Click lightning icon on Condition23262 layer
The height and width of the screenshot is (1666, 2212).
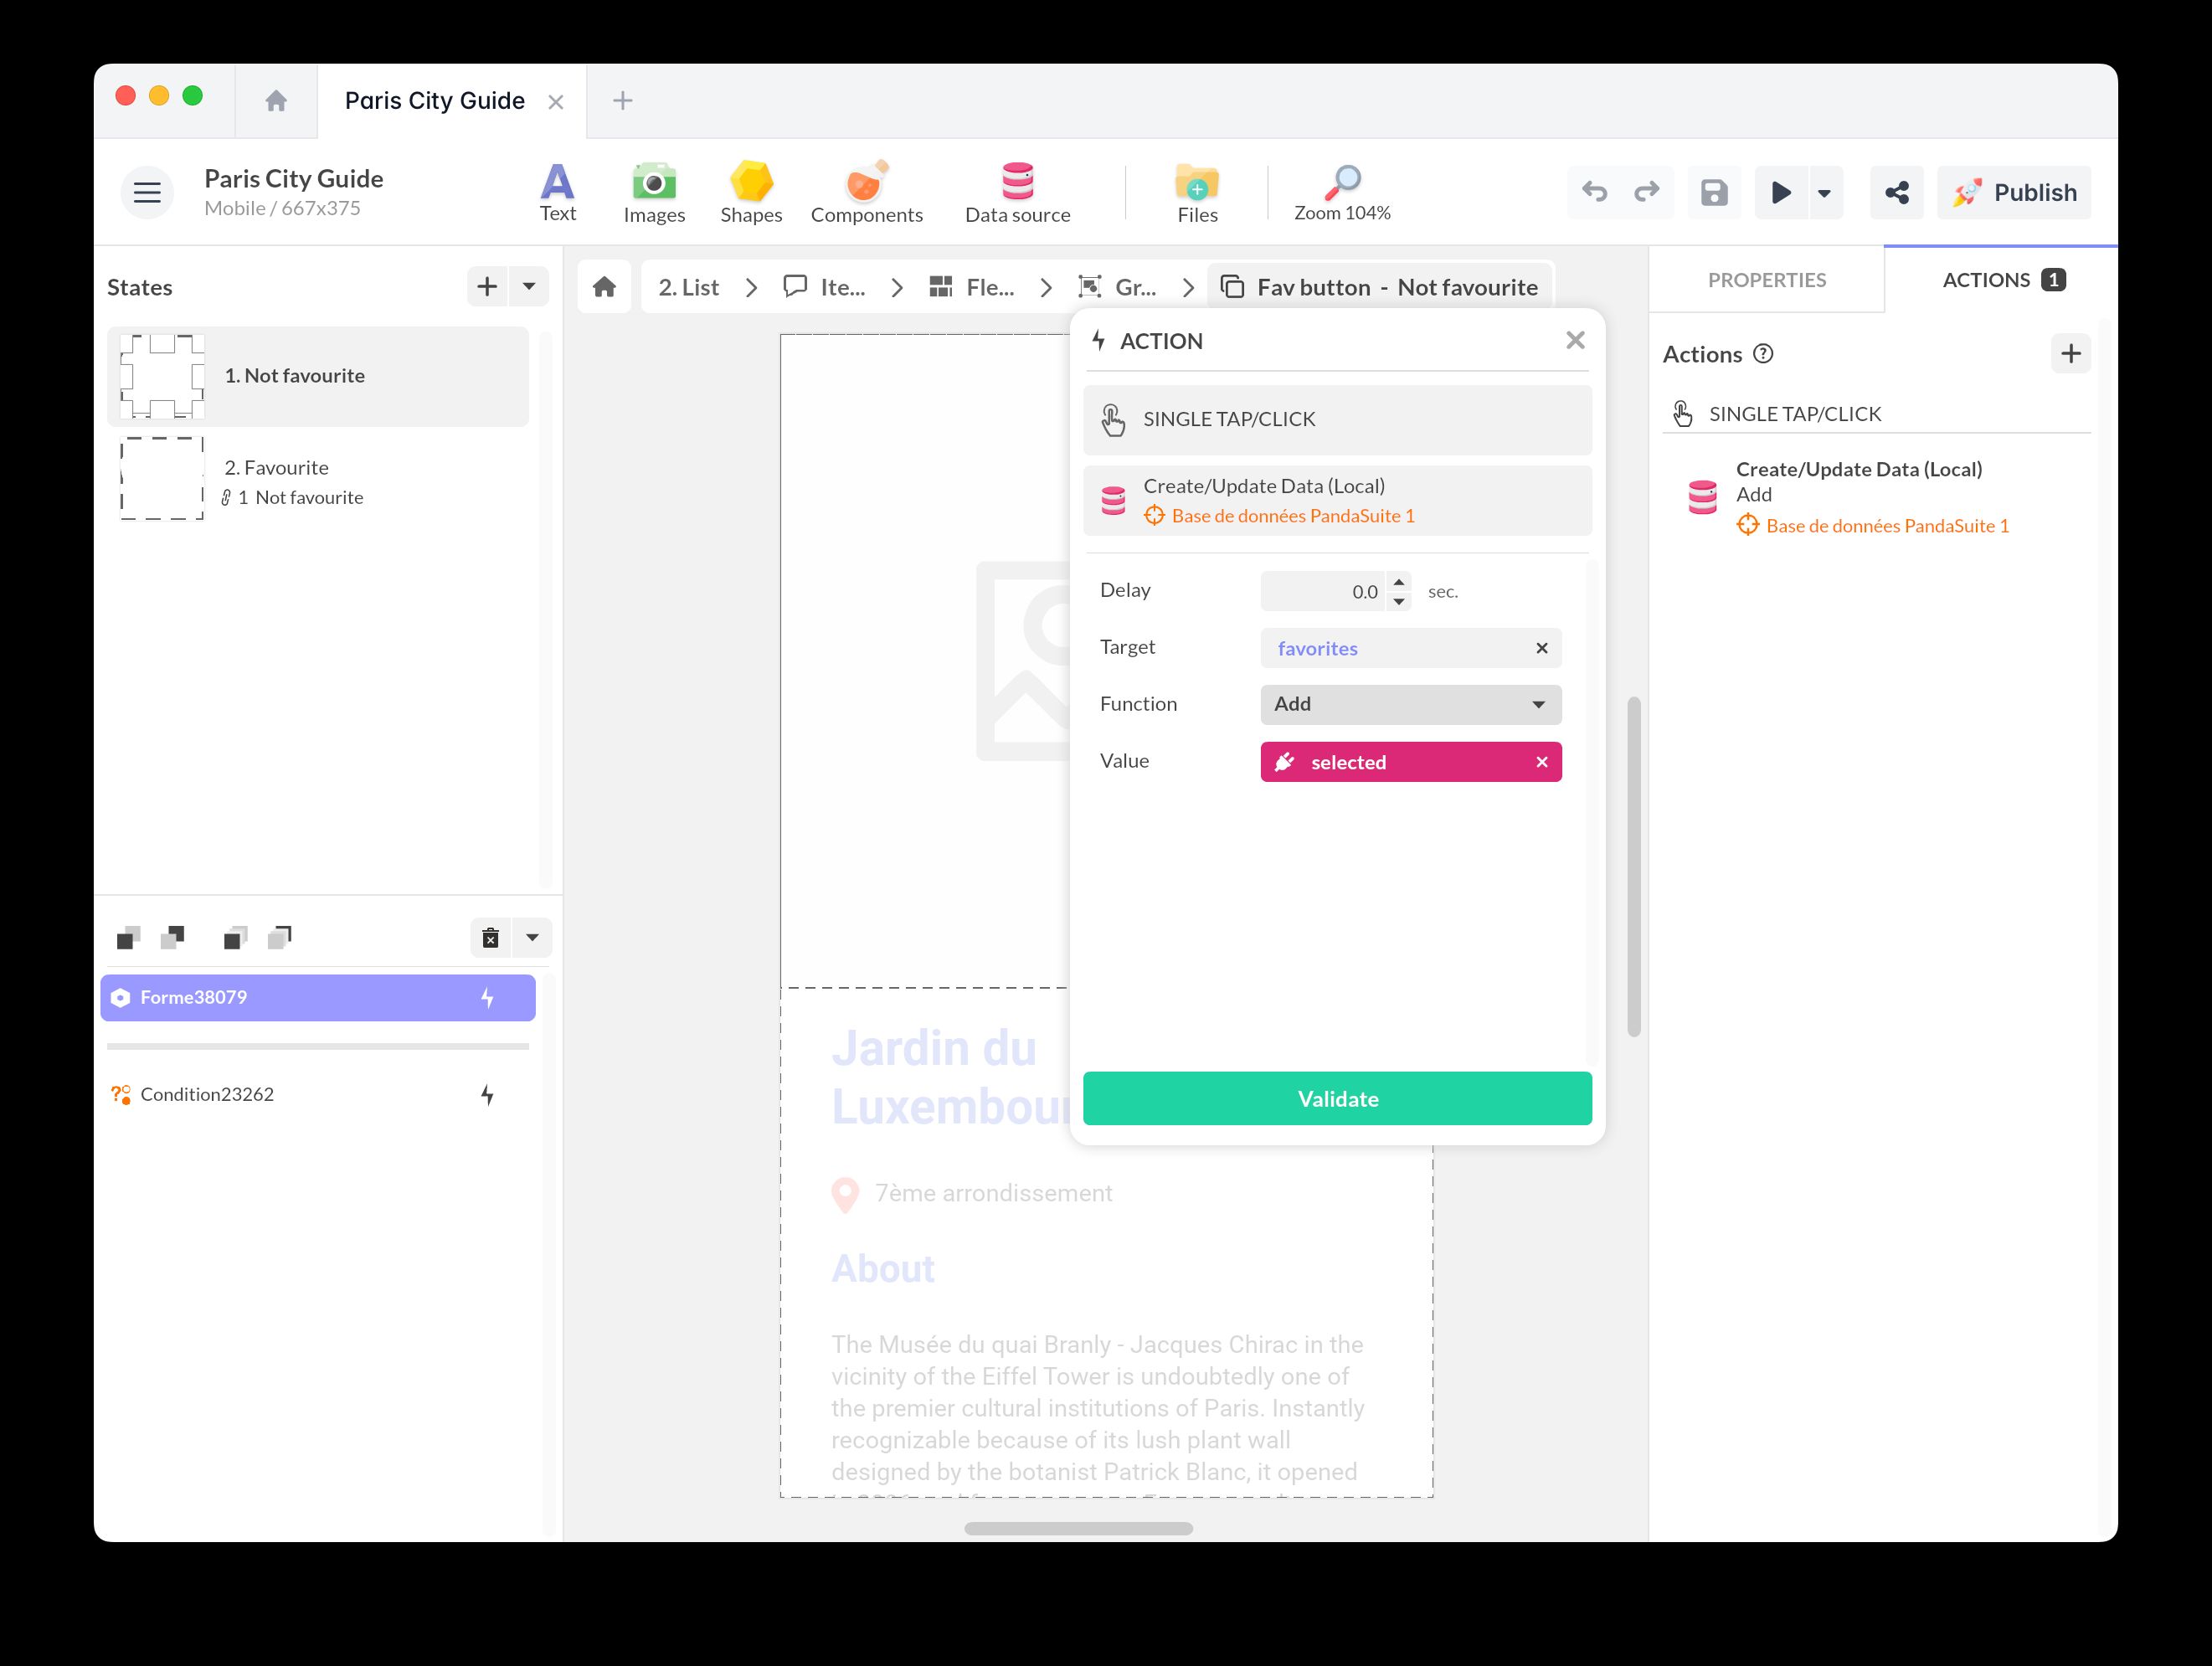coord(487,1095)
